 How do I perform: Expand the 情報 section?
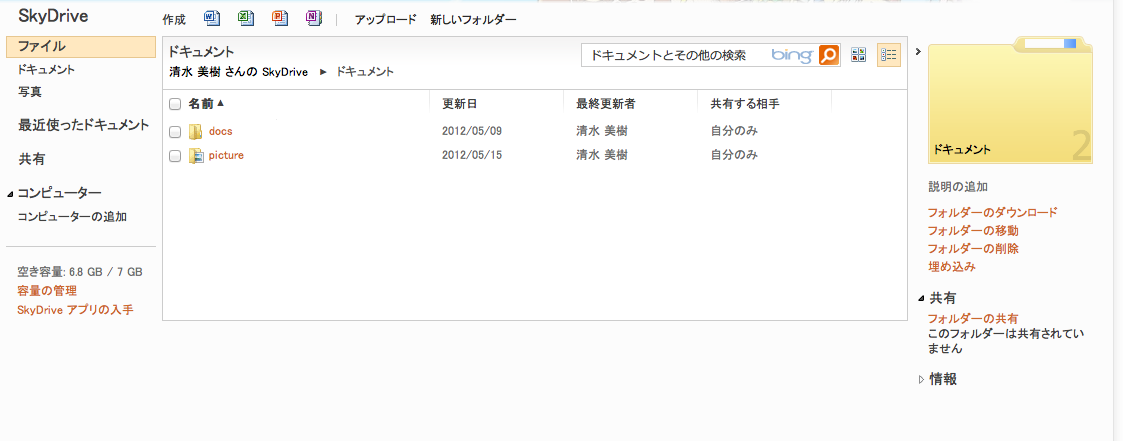click(922, 380)
